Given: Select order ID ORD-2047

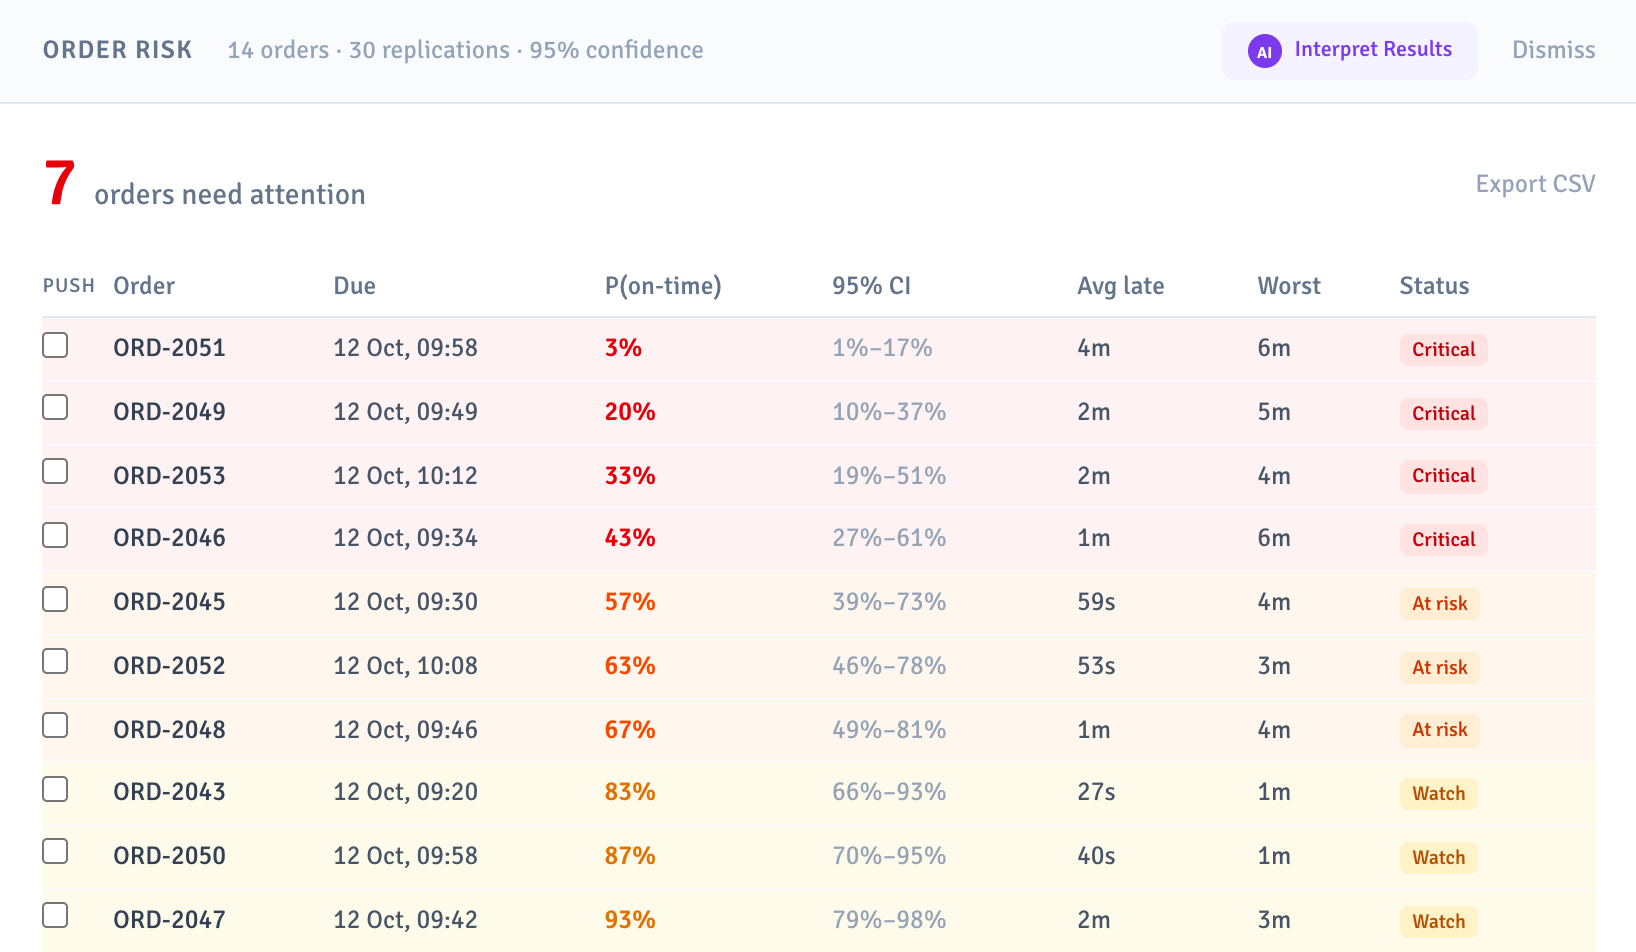Looking at the screenshot, I should 169,920.
